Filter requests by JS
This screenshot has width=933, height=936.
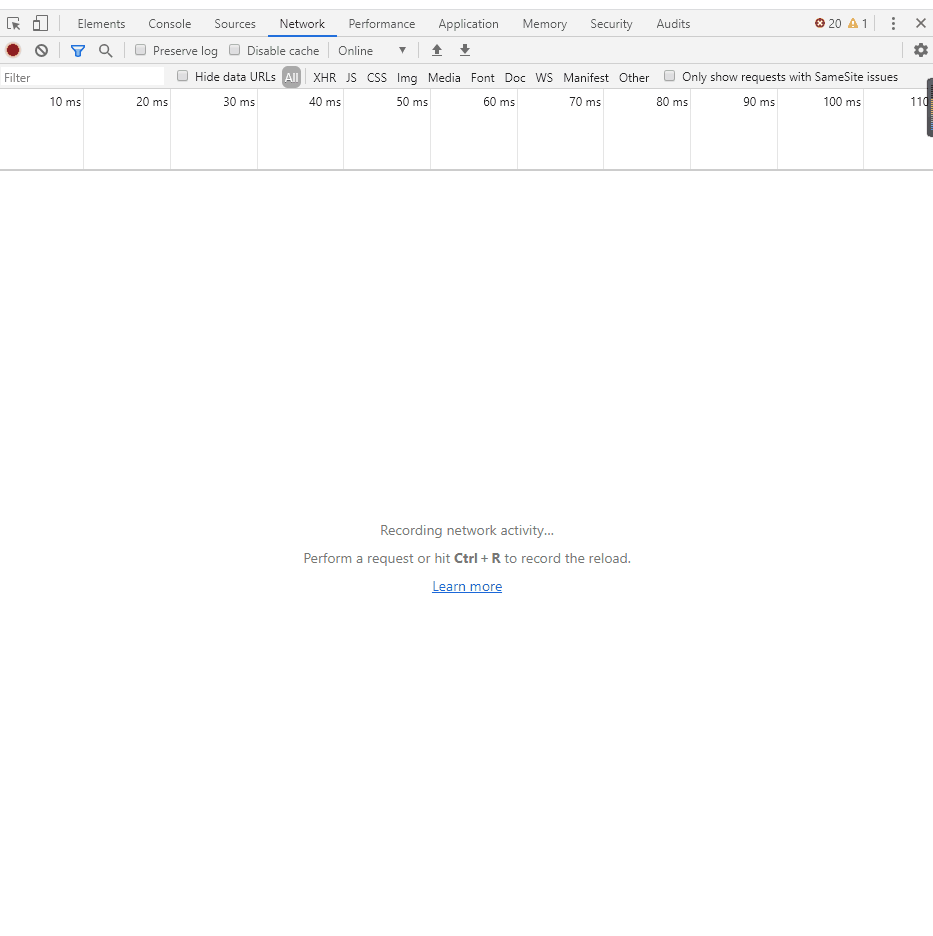[352, 78]
